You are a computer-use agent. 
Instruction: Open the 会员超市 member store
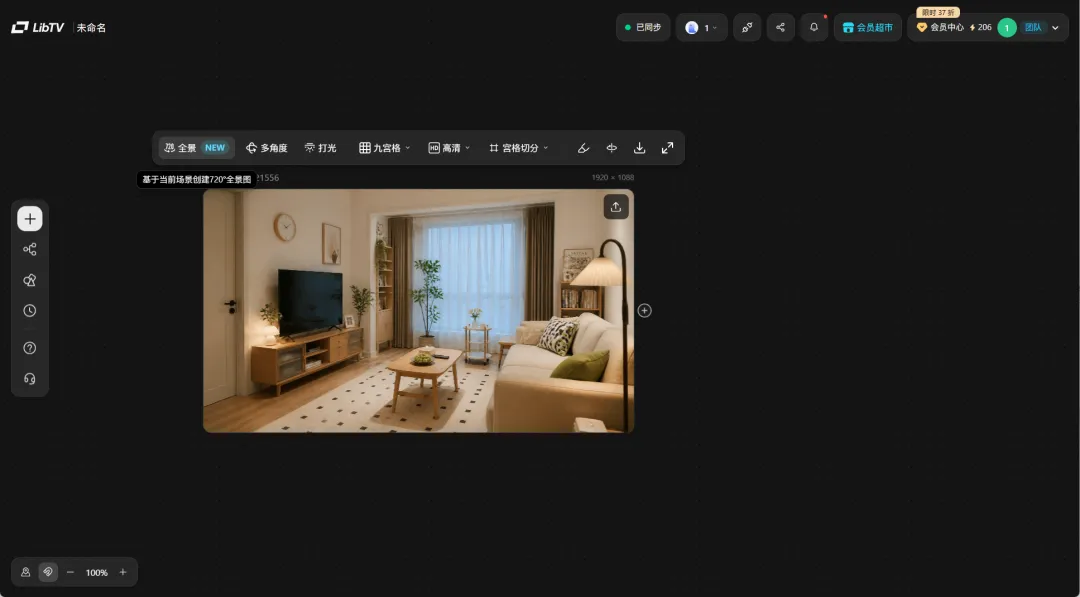pyautogui.click(x=868, y=28)
